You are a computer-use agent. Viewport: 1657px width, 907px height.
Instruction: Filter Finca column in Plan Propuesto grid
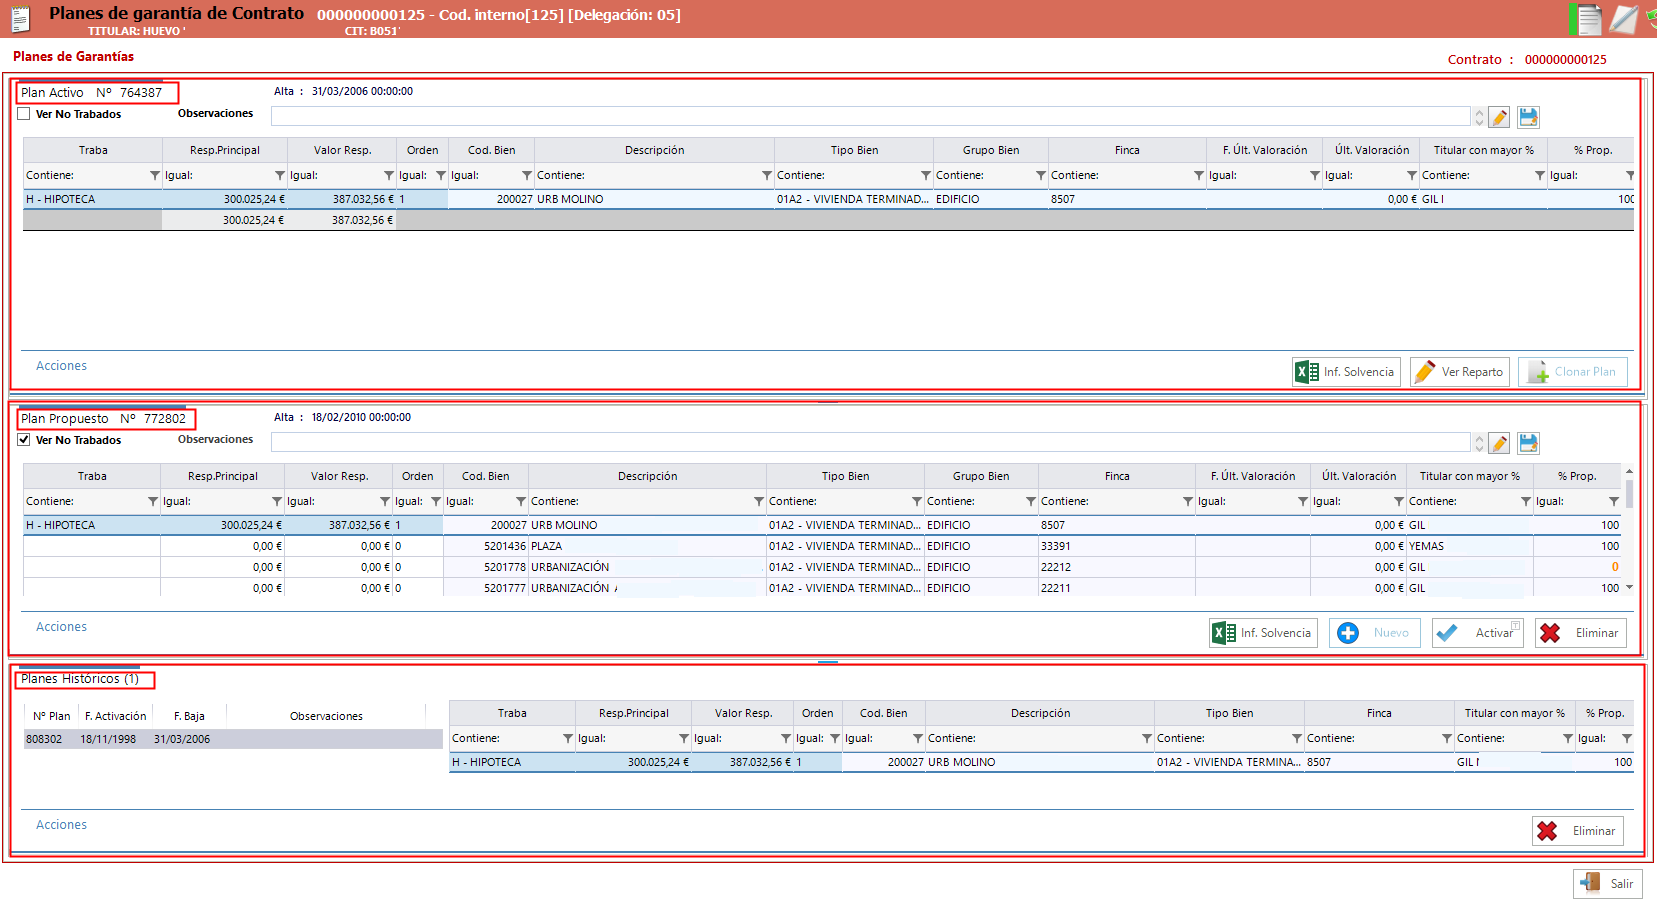[1188, 501]
